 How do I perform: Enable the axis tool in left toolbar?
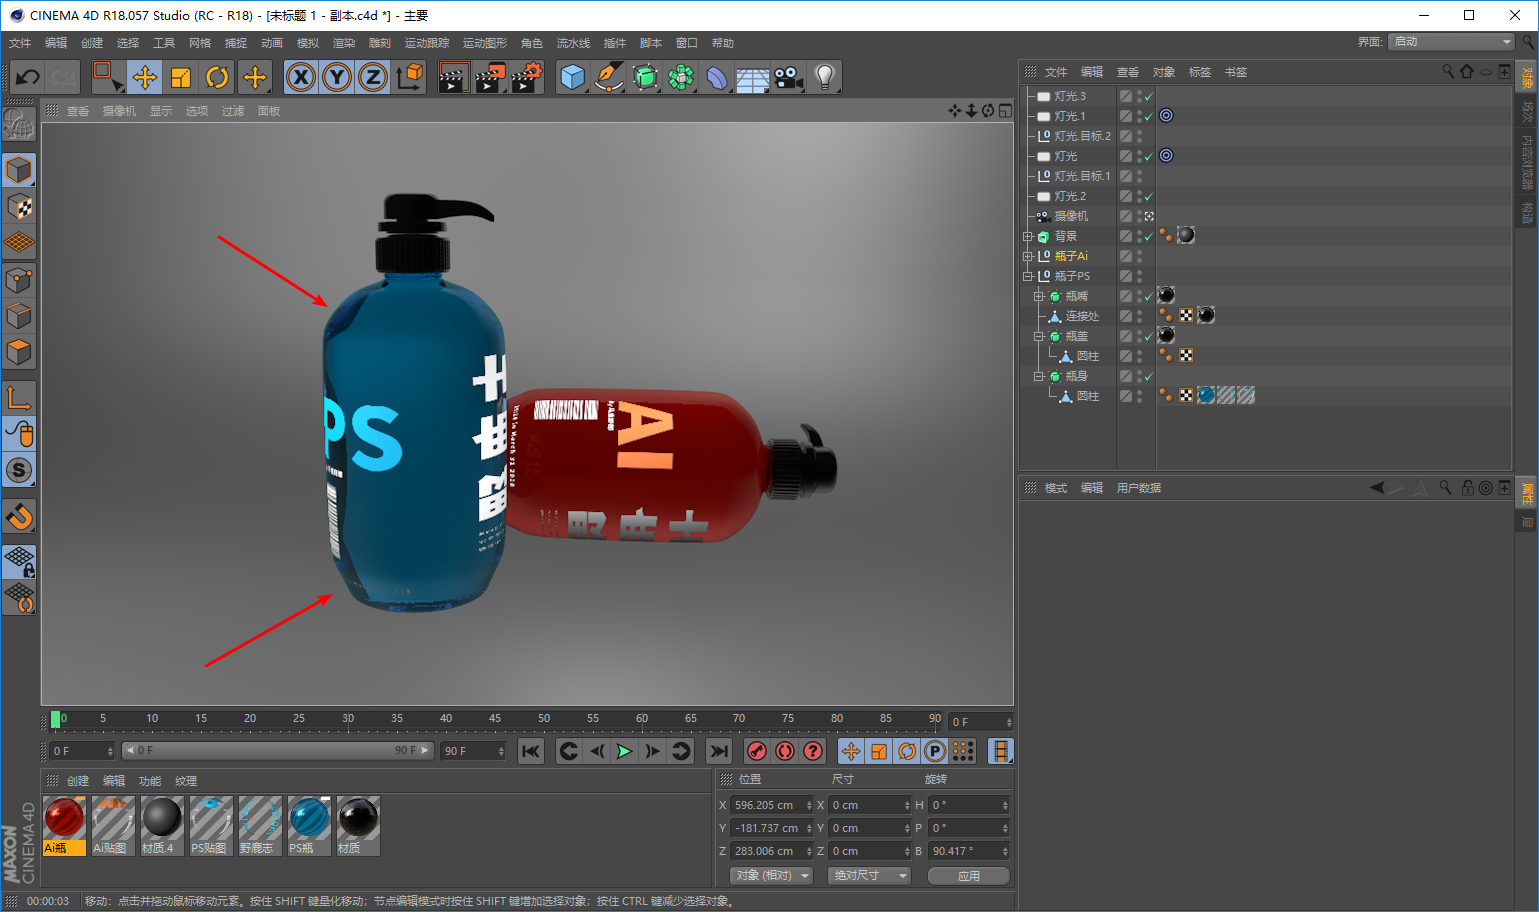19,397
